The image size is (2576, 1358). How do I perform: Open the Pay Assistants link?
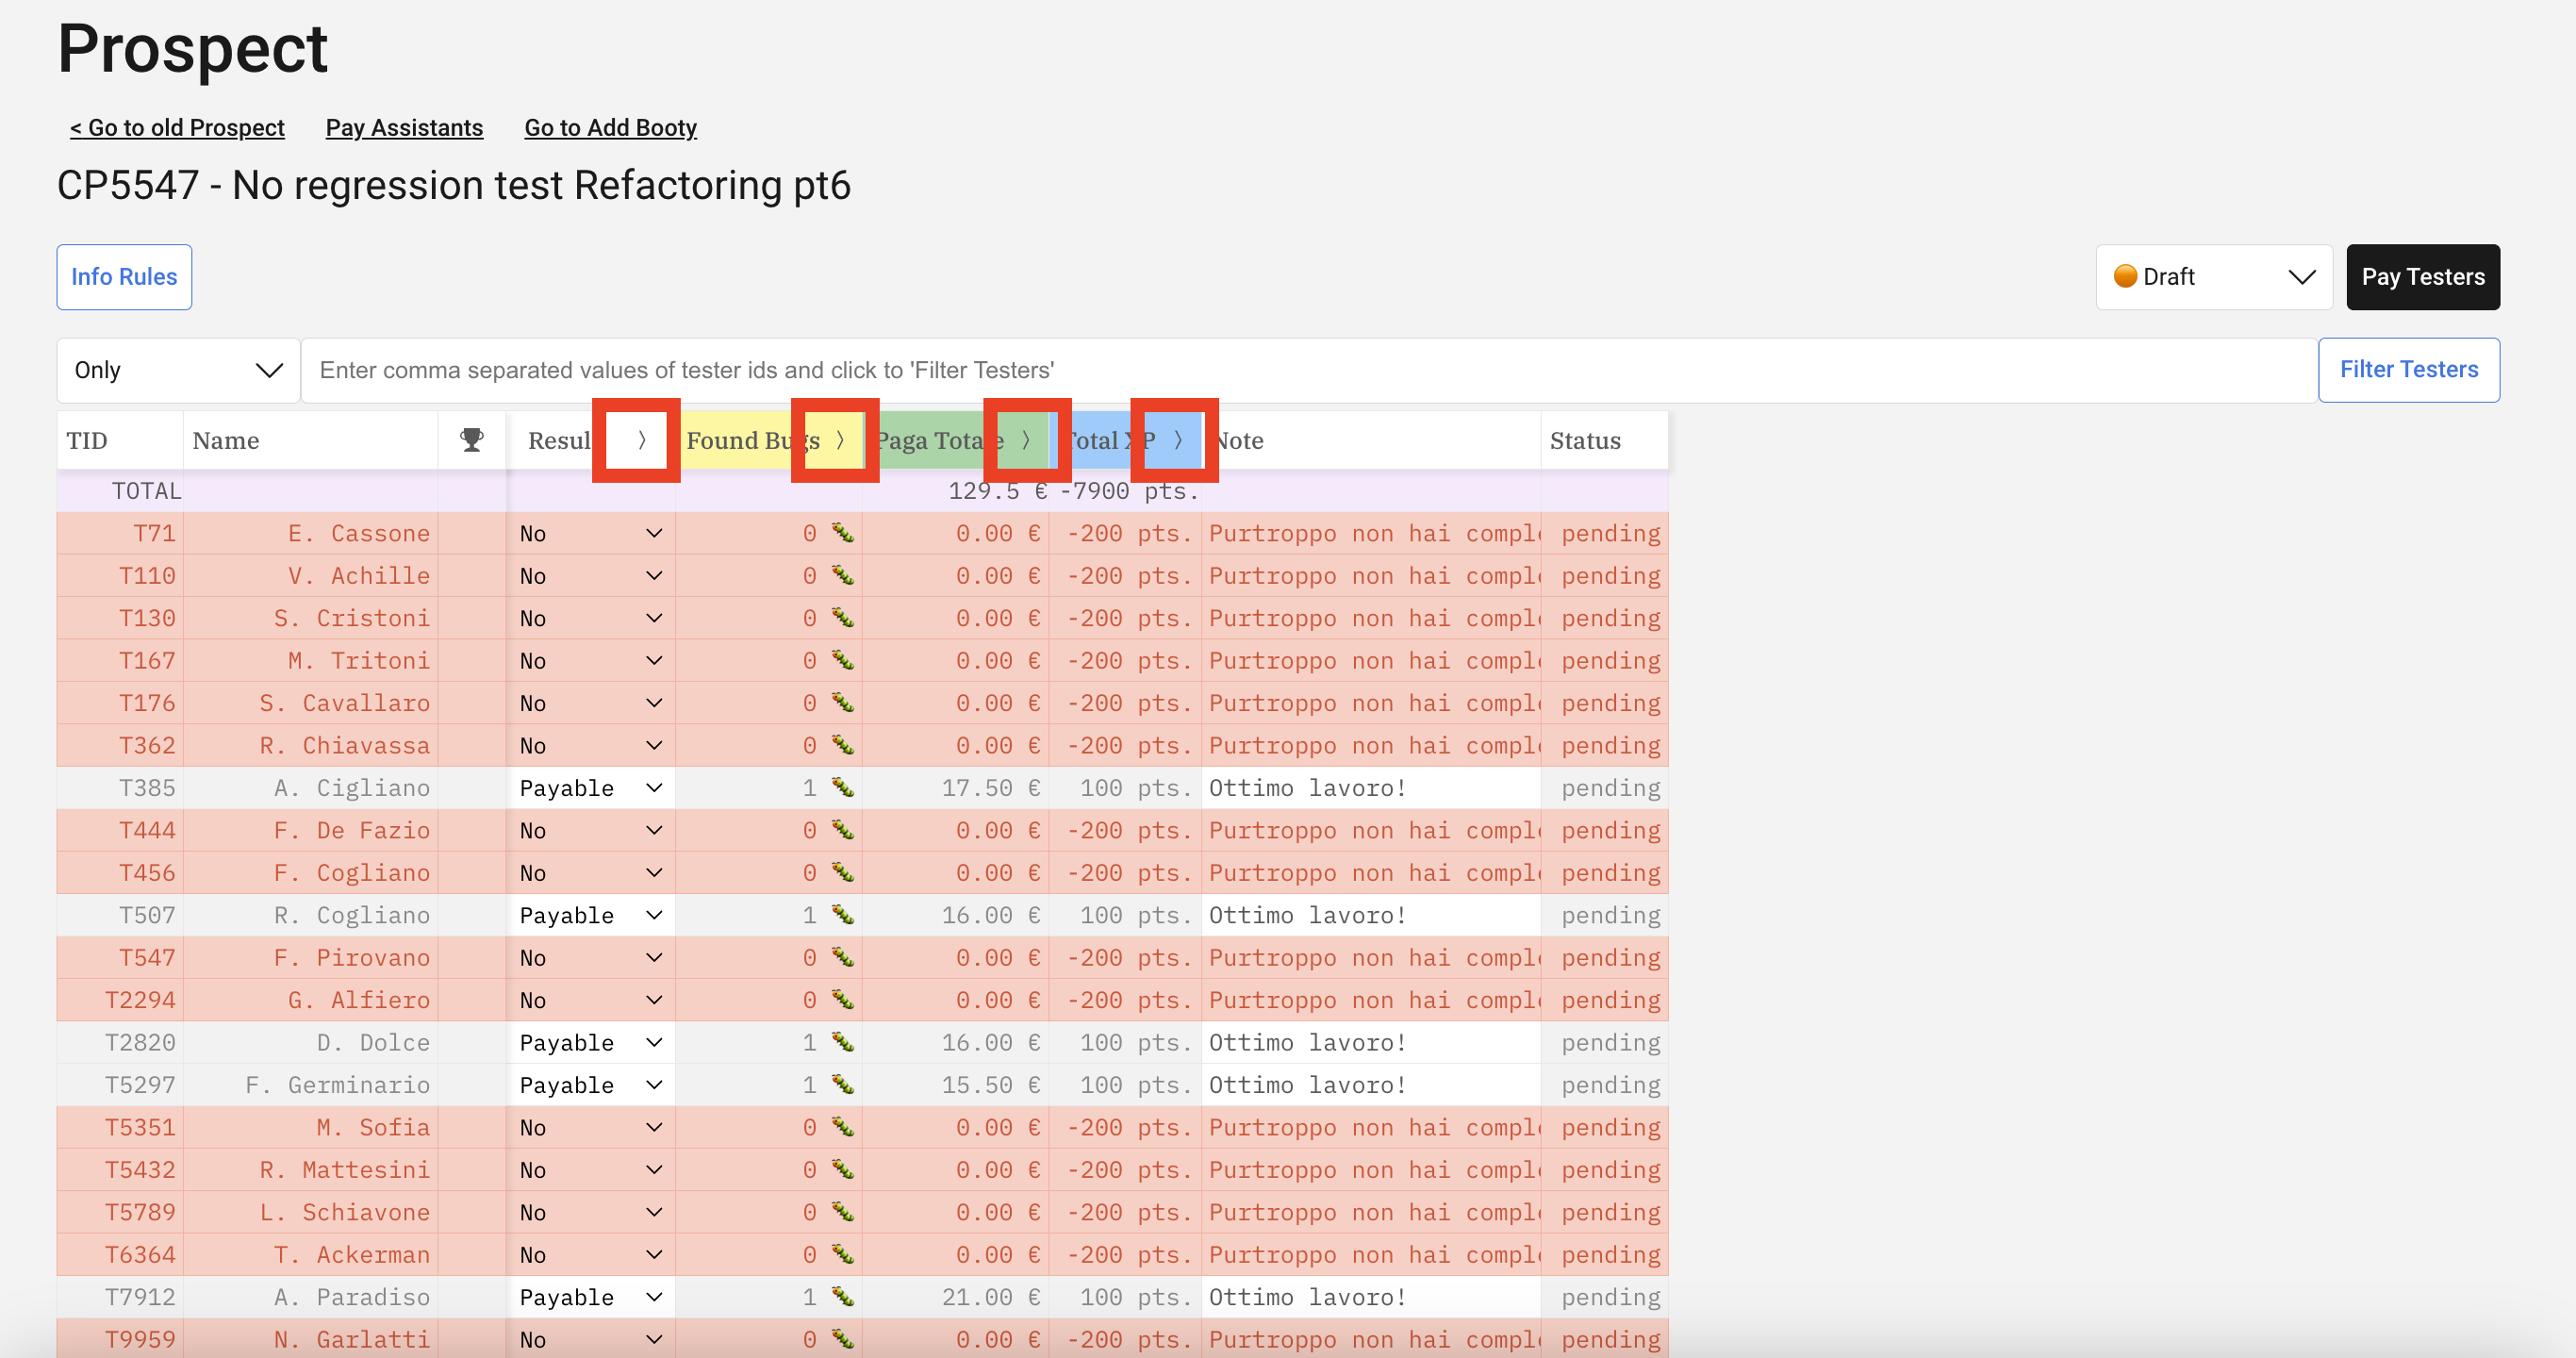tap(404, 128)
